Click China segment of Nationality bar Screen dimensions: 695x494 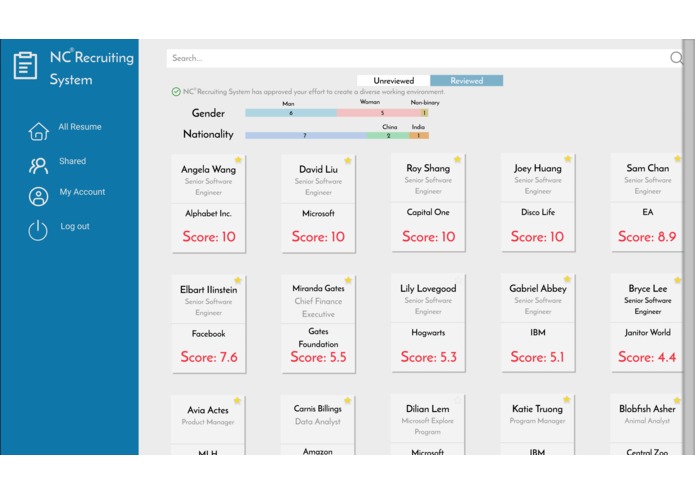388,136
